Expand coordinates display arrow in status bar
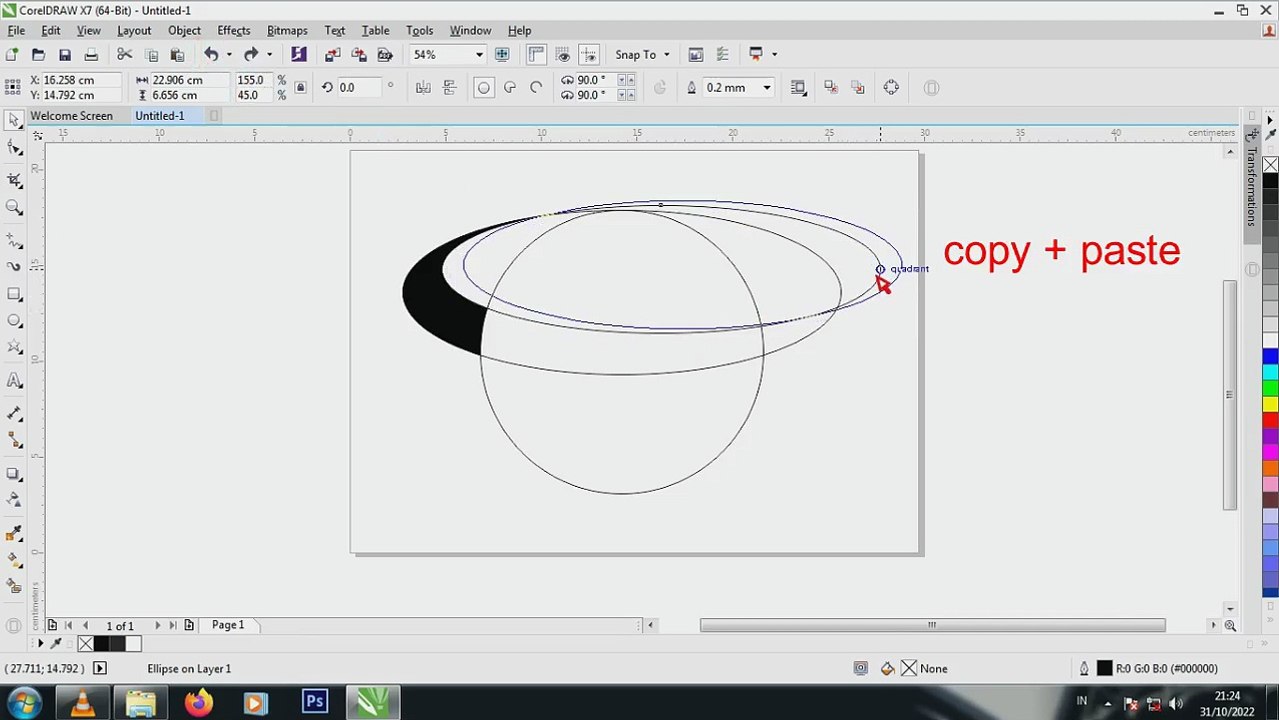The image size is (1279, 720). coord(100,669)
